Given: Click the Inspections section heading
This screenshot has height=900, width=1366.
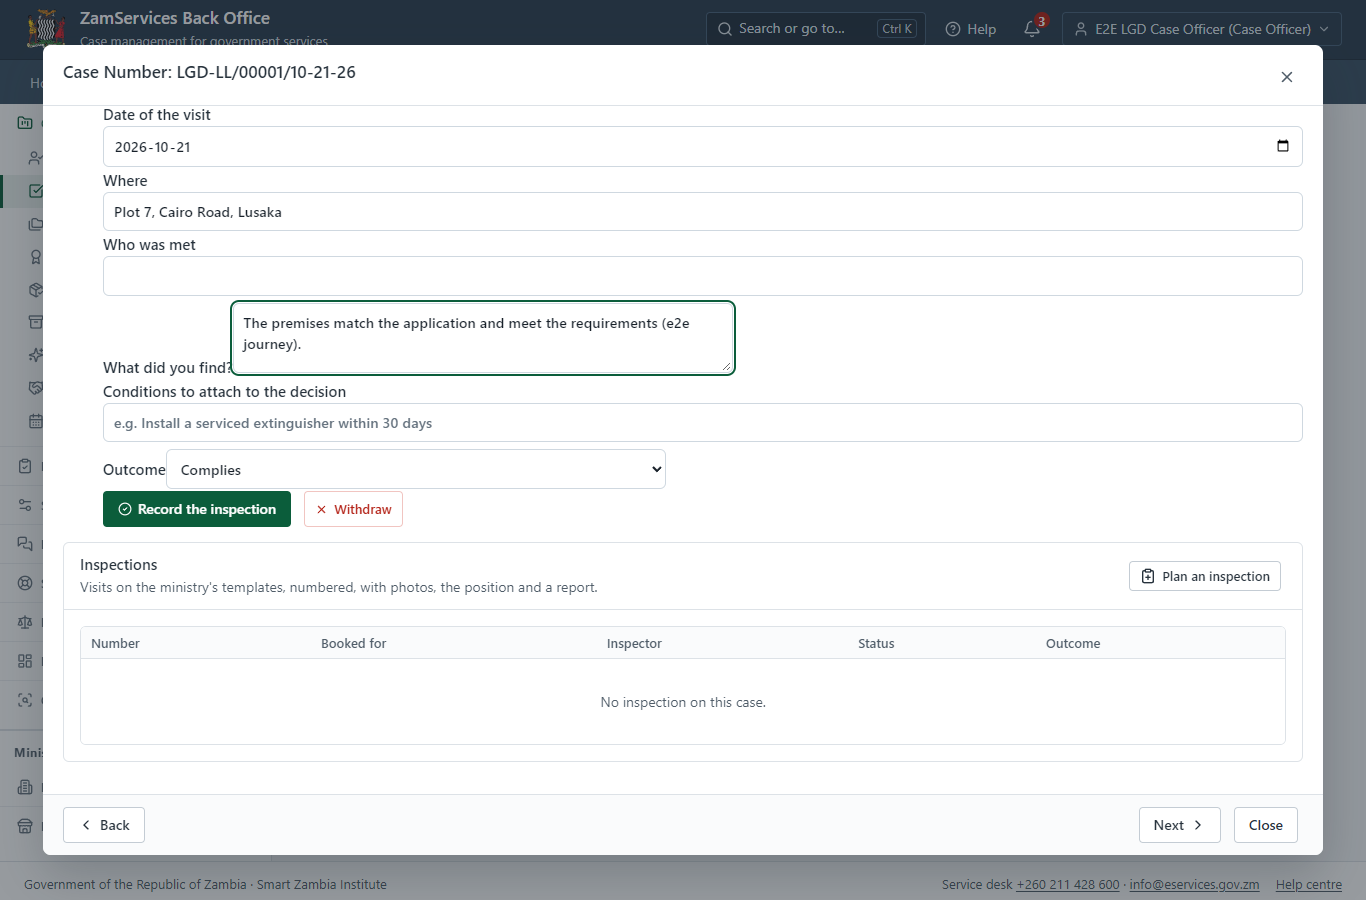Looking at the screenshot, I should click(118, 565).
